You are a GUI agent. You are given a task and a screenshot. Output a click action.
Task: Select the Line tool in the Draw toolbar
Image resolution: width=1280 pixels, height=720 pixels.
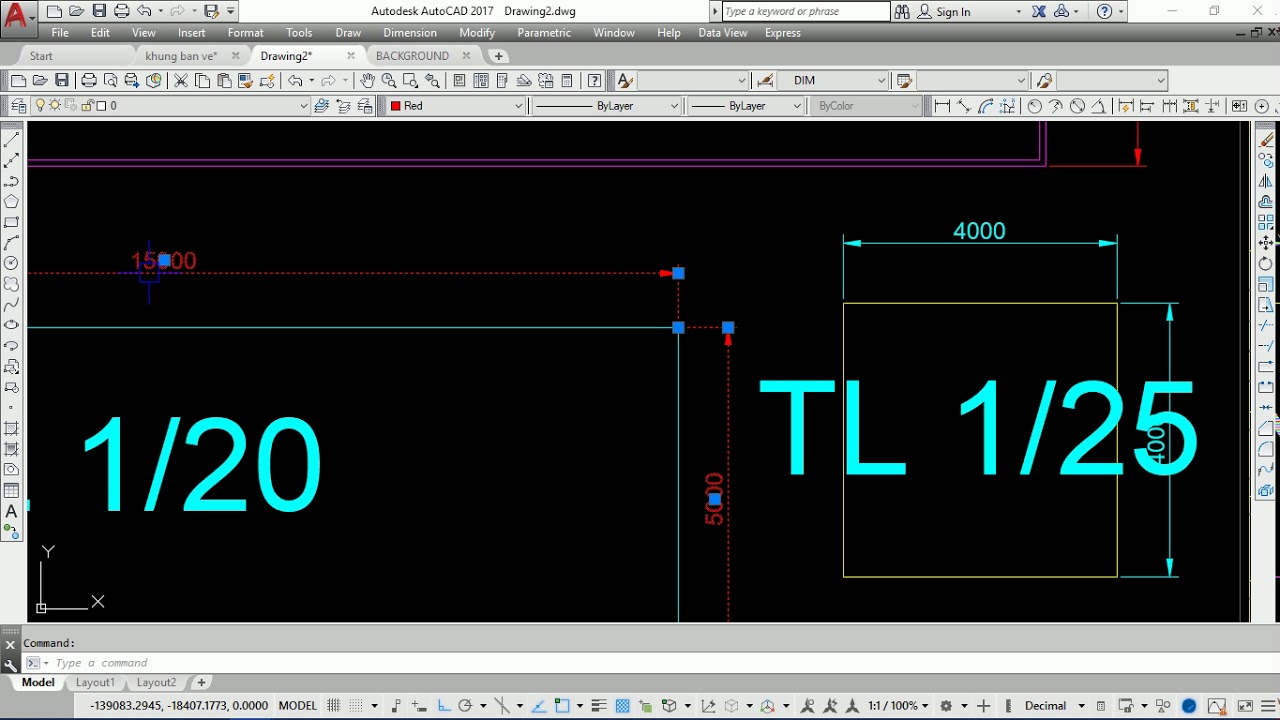tap(12, 140)
